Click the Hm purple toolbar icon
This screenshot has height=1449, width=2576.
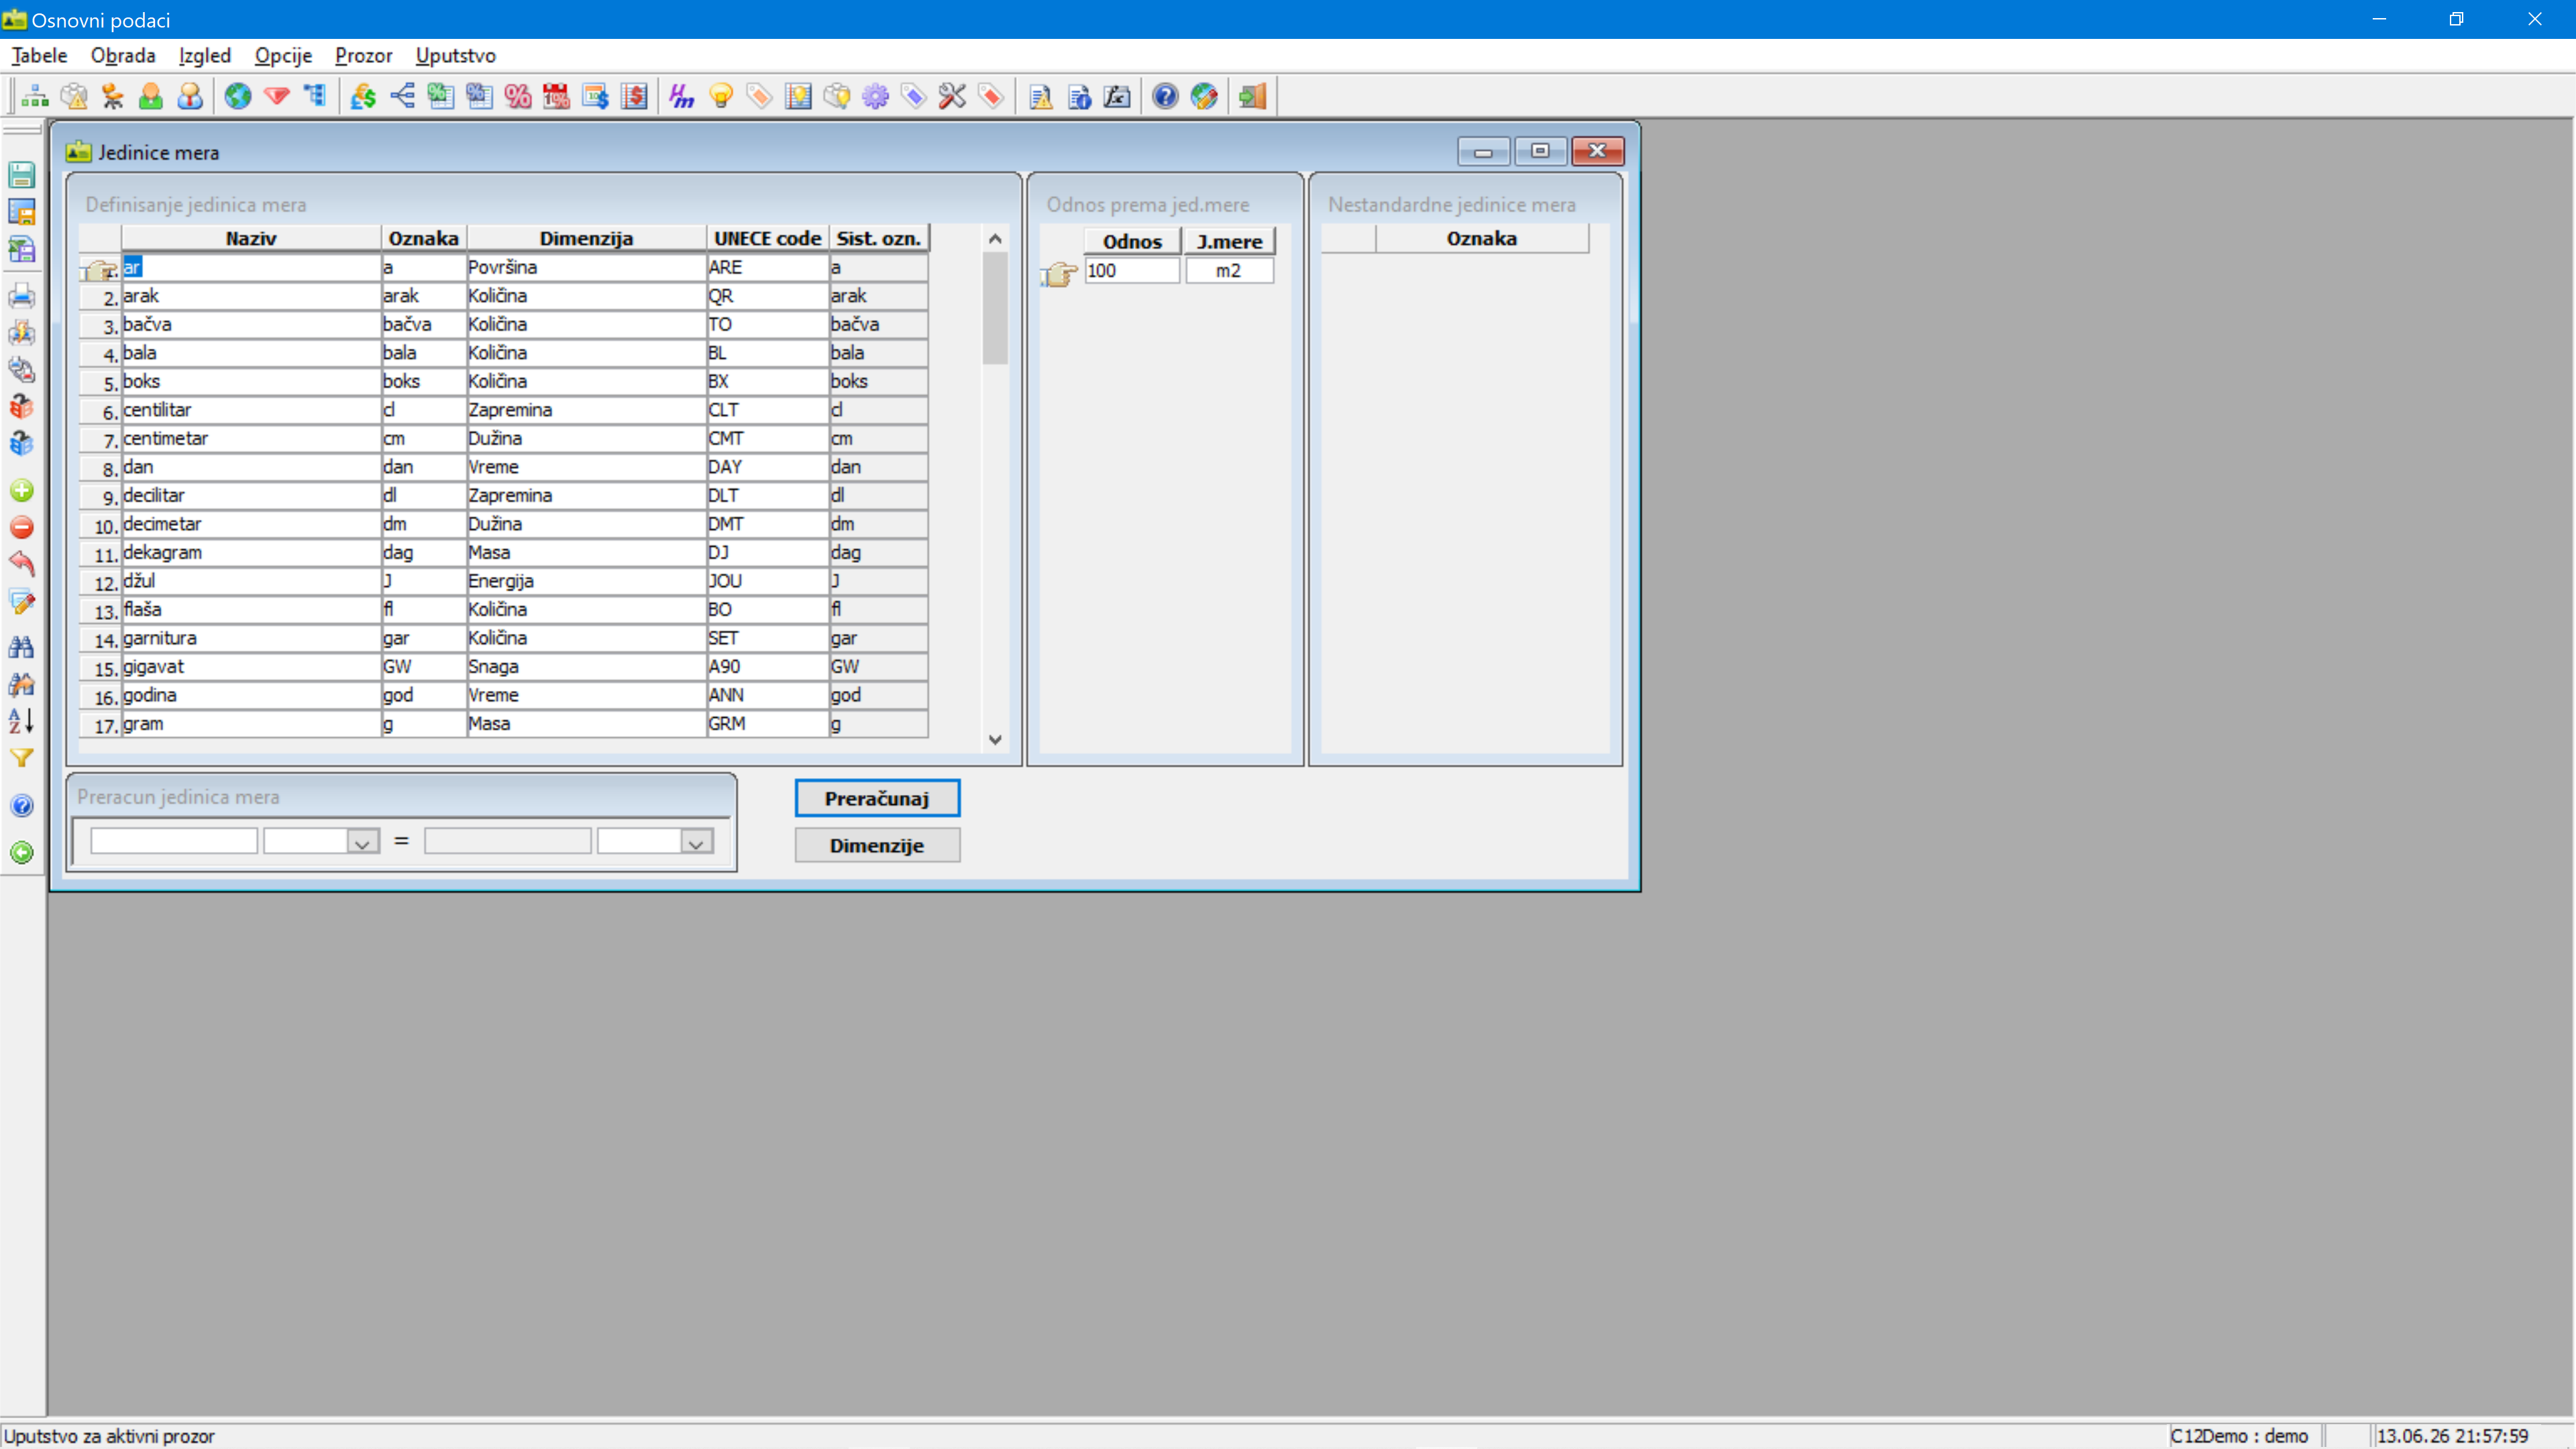click(682, 96)
